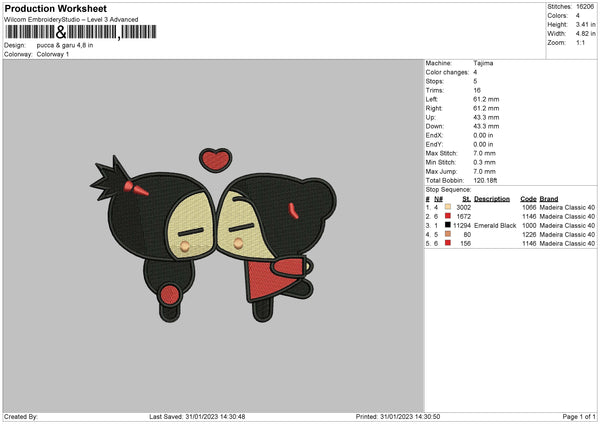Click the 'Brand' column header
This screenshot has height=424, width=600.
point(549,199)
